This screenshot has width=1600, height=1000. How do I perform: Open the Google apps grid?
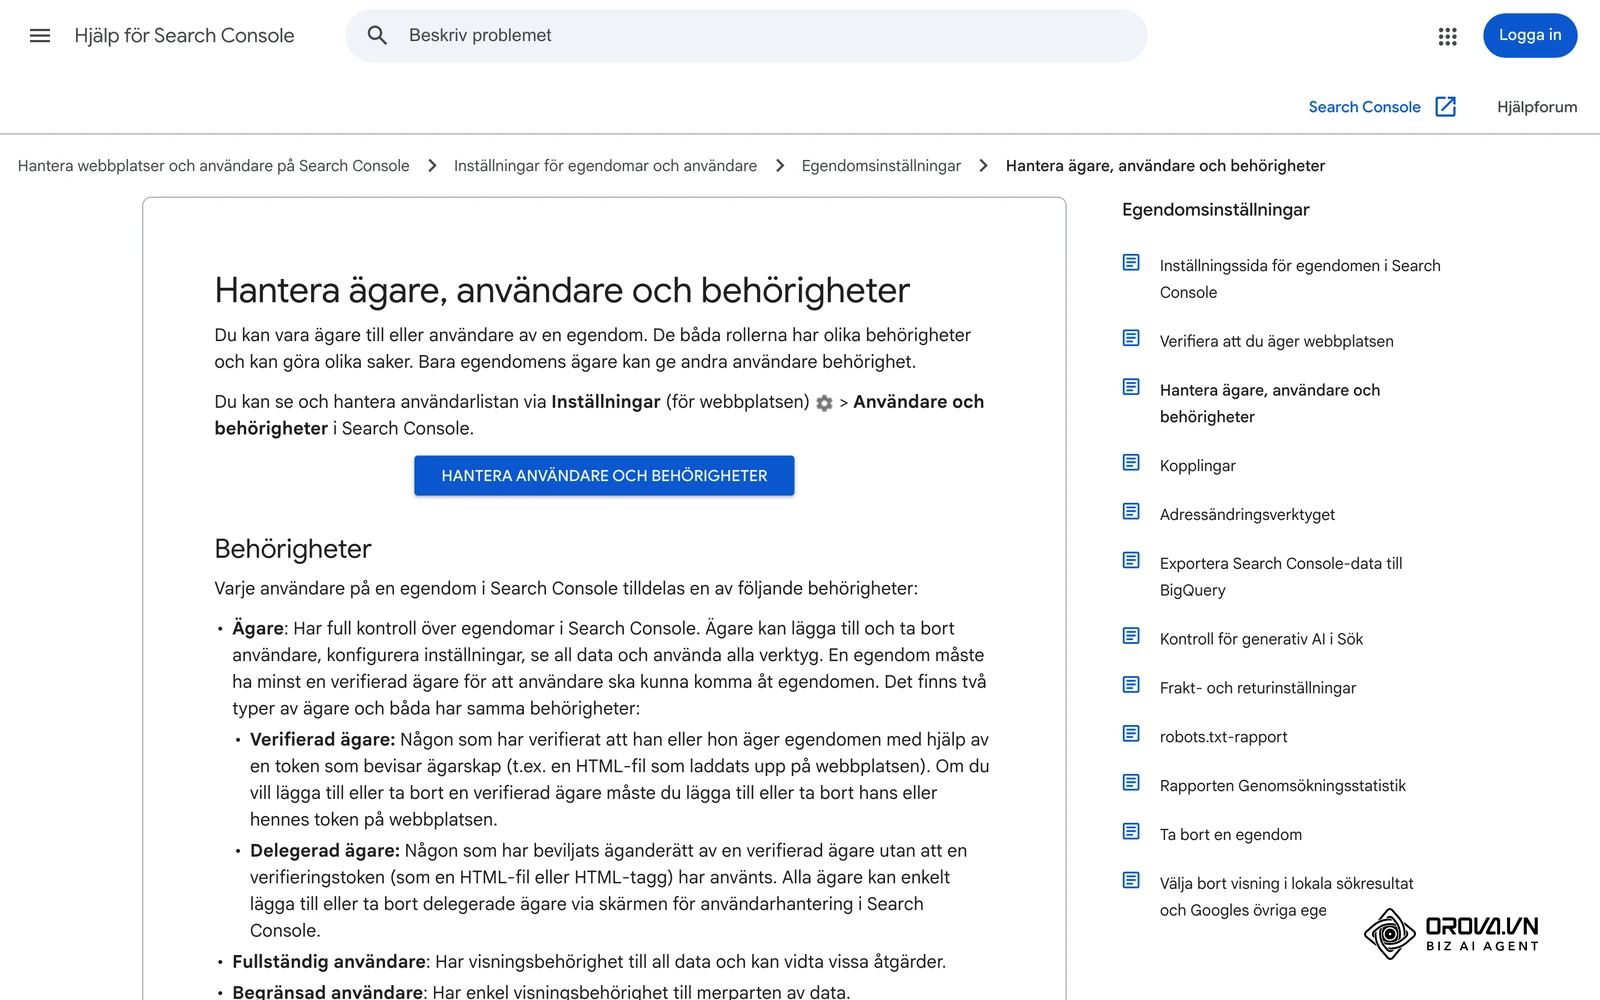[x=1447, y=36]
